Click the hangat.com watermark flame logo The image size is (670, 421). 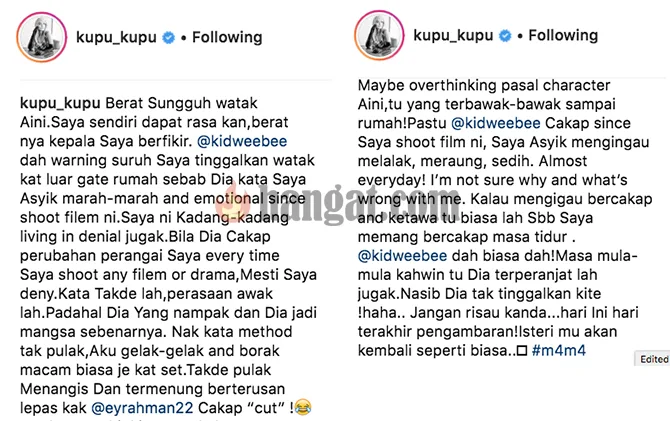click(231, 205)
